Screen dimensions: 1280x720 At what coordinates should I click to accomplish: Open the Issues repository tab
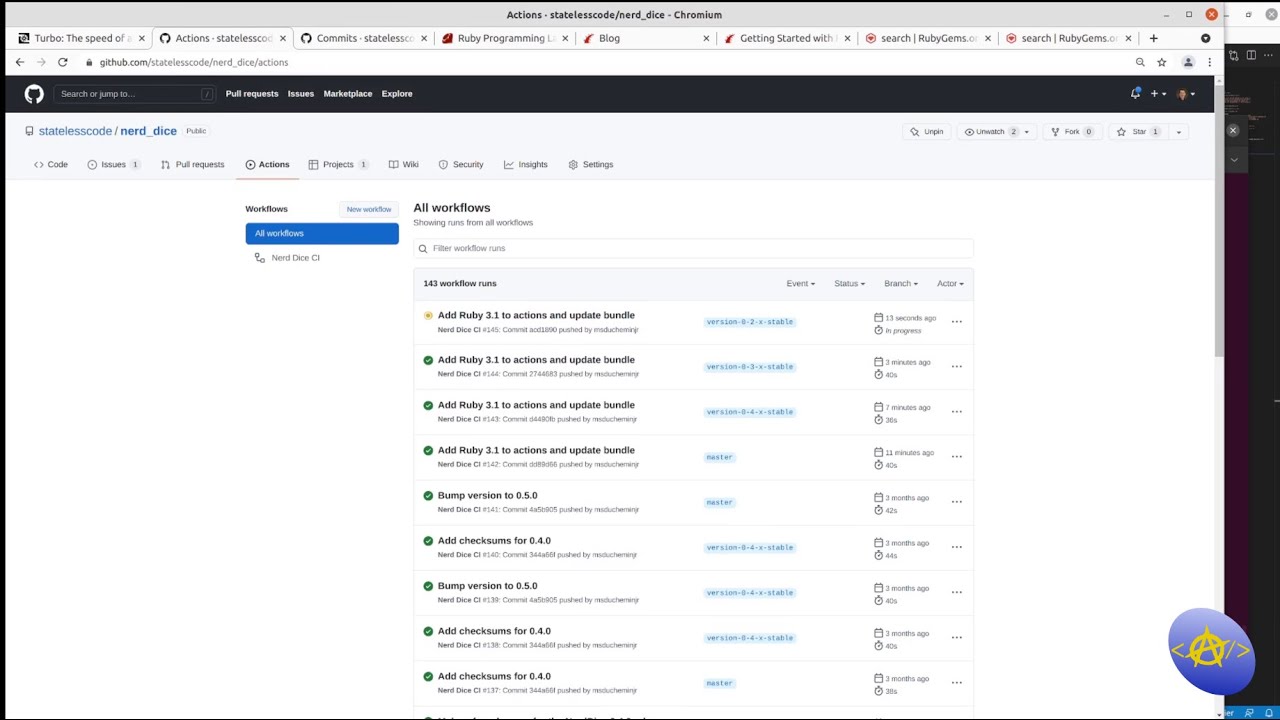tap(113, 164)
